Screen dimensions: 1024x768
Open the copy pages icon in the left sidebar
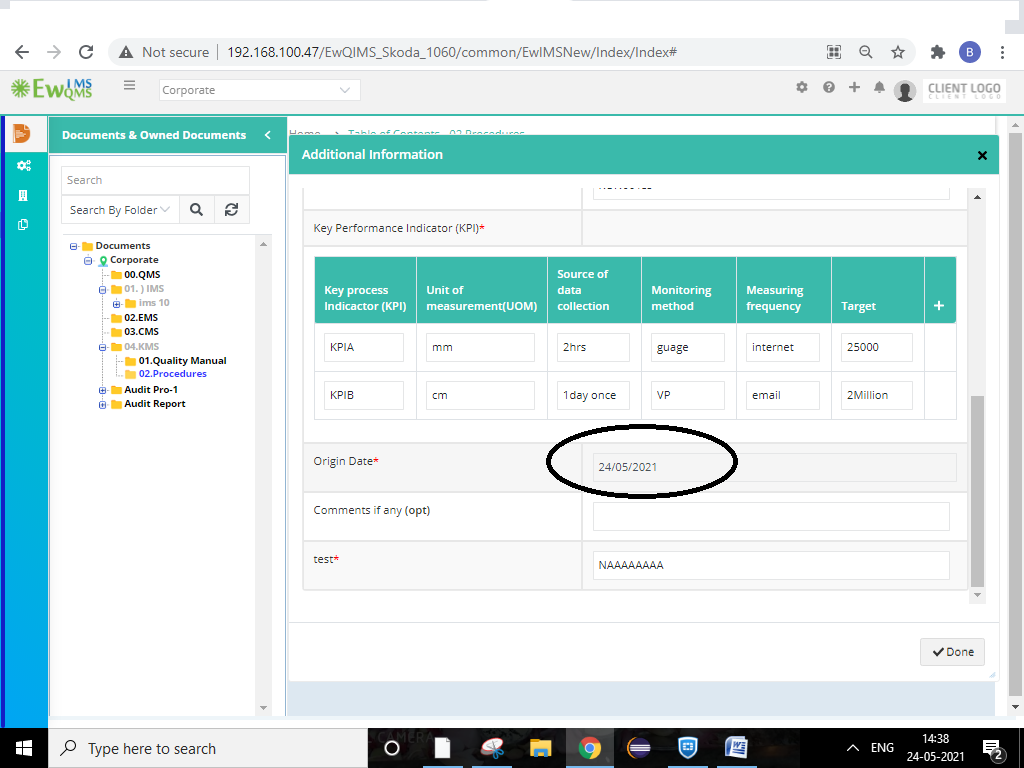coord(23,225)
